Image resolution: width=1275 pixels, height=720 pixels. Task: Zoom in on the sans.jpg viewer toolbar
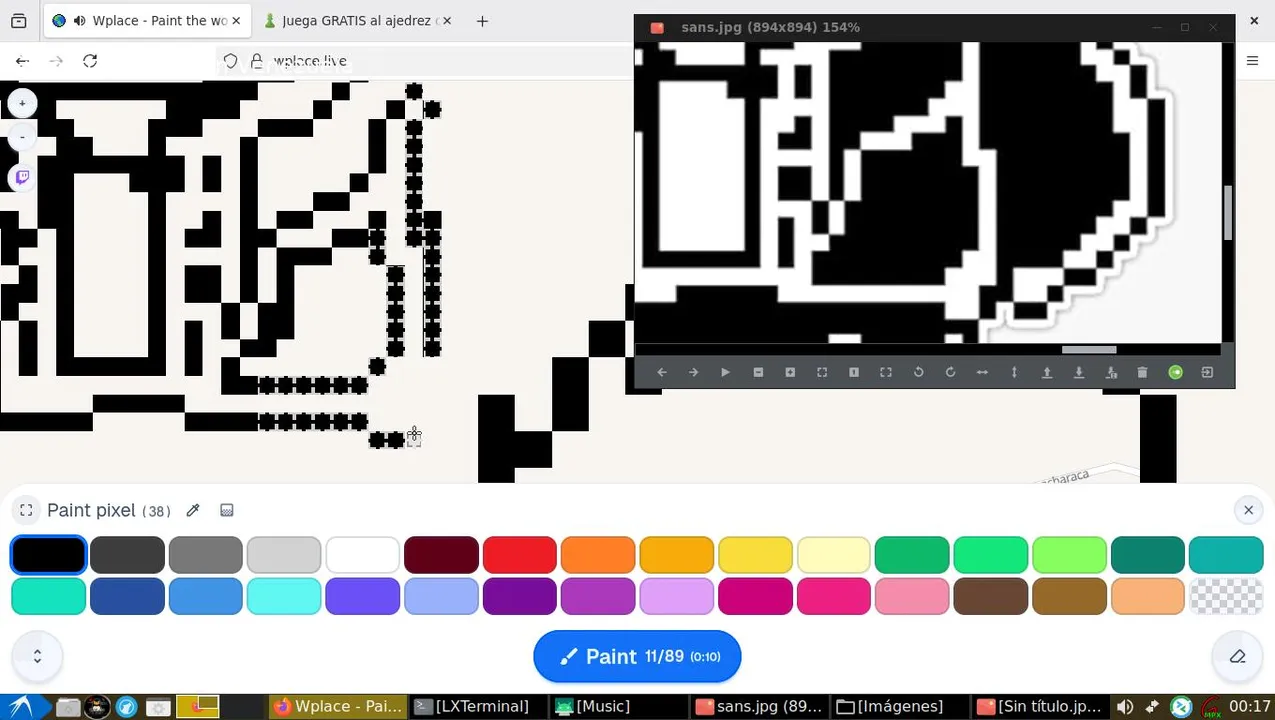pyautogui.click(x=790, y=372)
